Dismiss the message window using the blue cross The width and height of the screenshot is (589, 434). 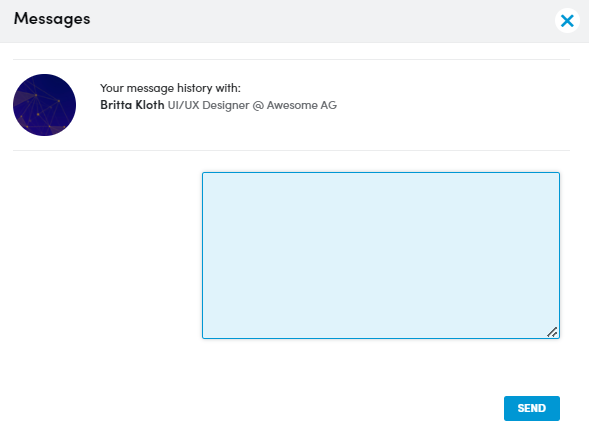(567, 21)
